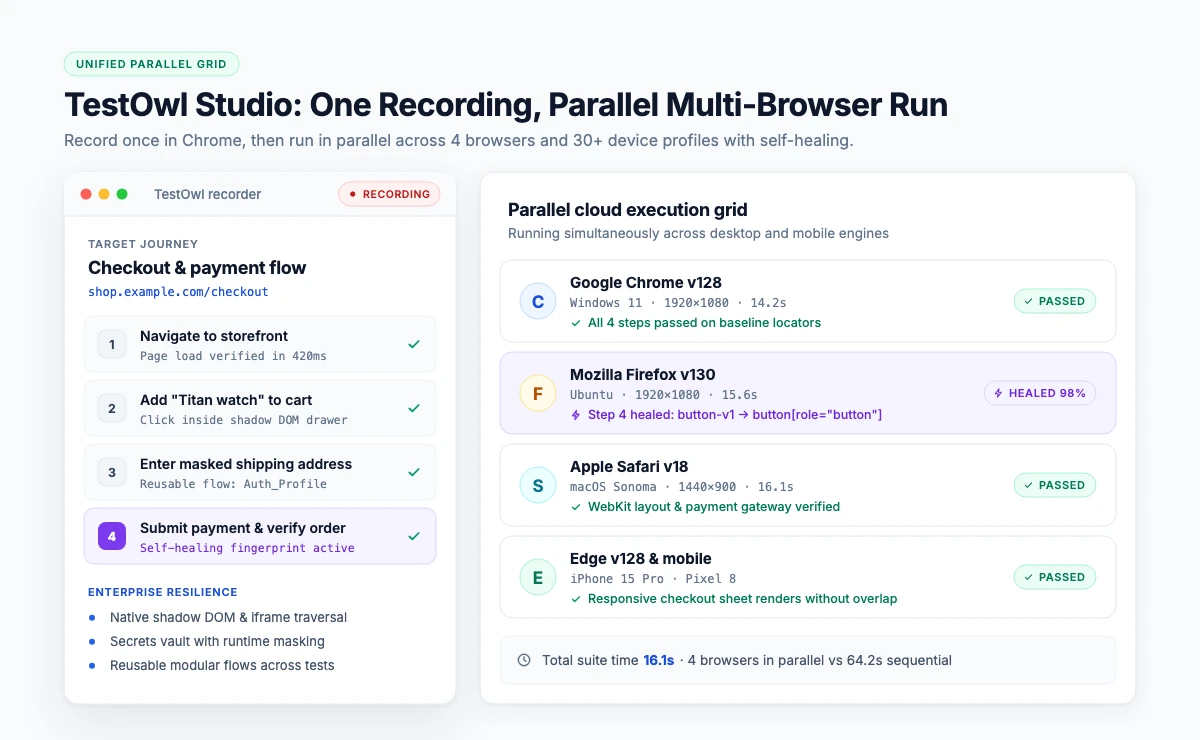Click 'Self-healing fingerprint active' text

(247, 548)
